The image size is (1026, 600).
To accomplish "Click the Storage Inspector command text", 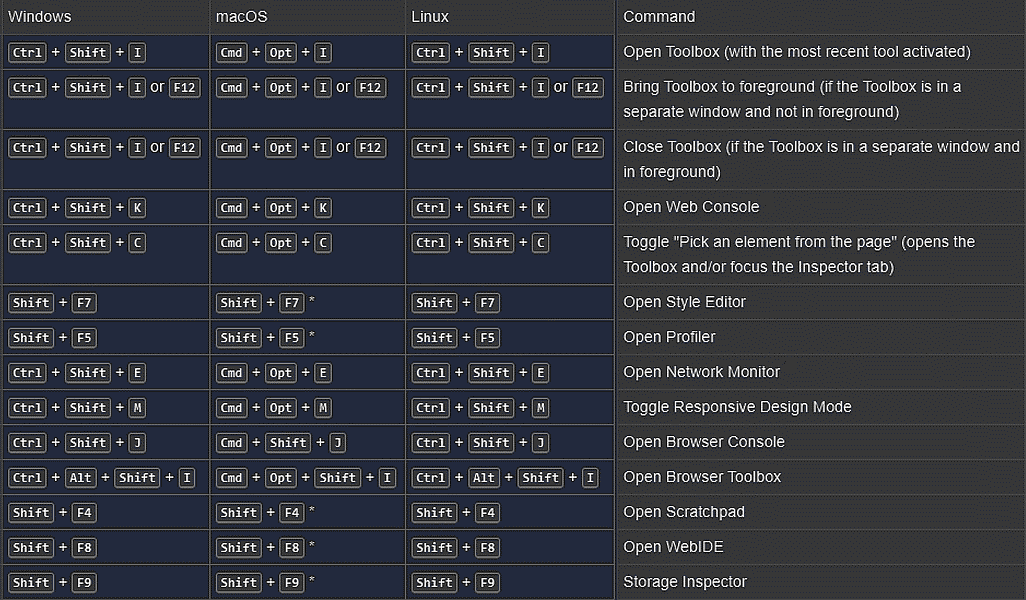I will tap(685, 582).
